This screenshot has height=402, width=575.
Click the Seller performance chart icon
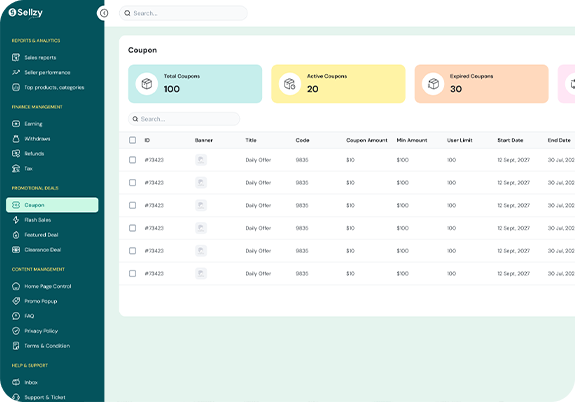coord(16,72)
